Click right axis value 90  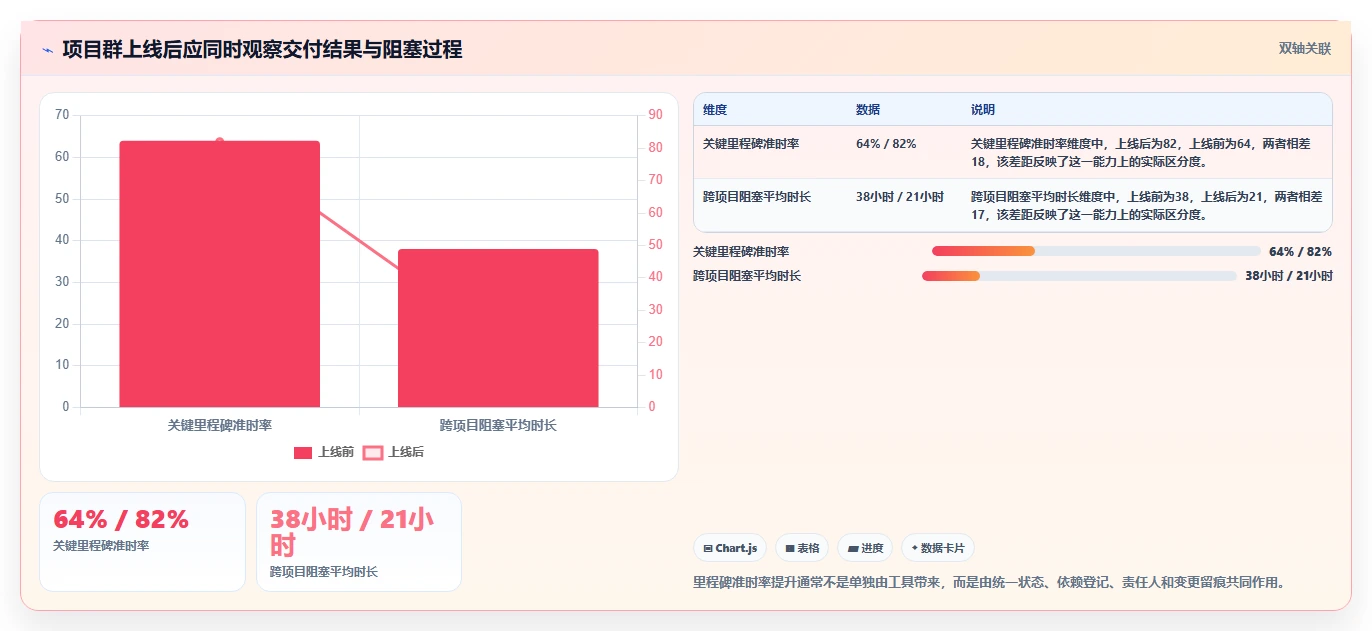click(x=655, y=115)
